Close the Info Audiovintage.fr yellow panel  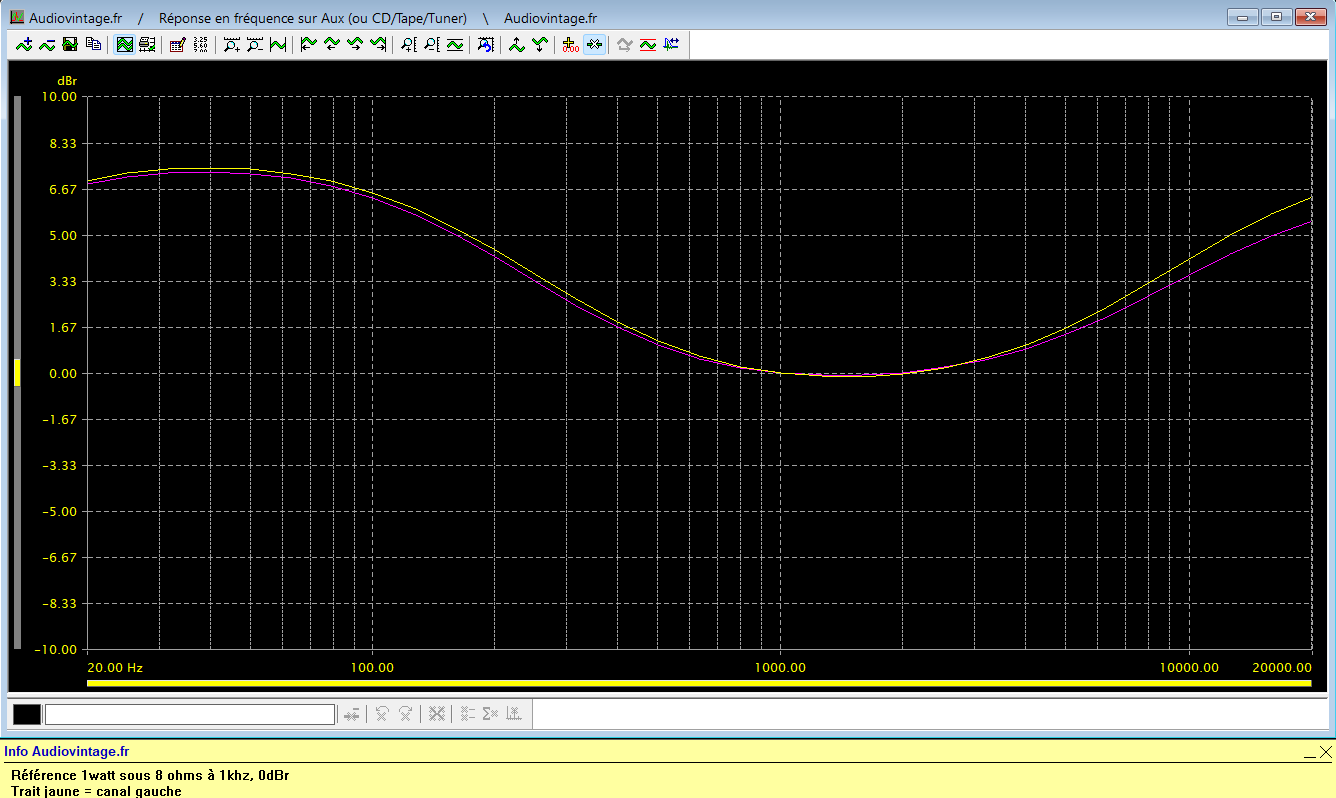(x=1325, y=752)
